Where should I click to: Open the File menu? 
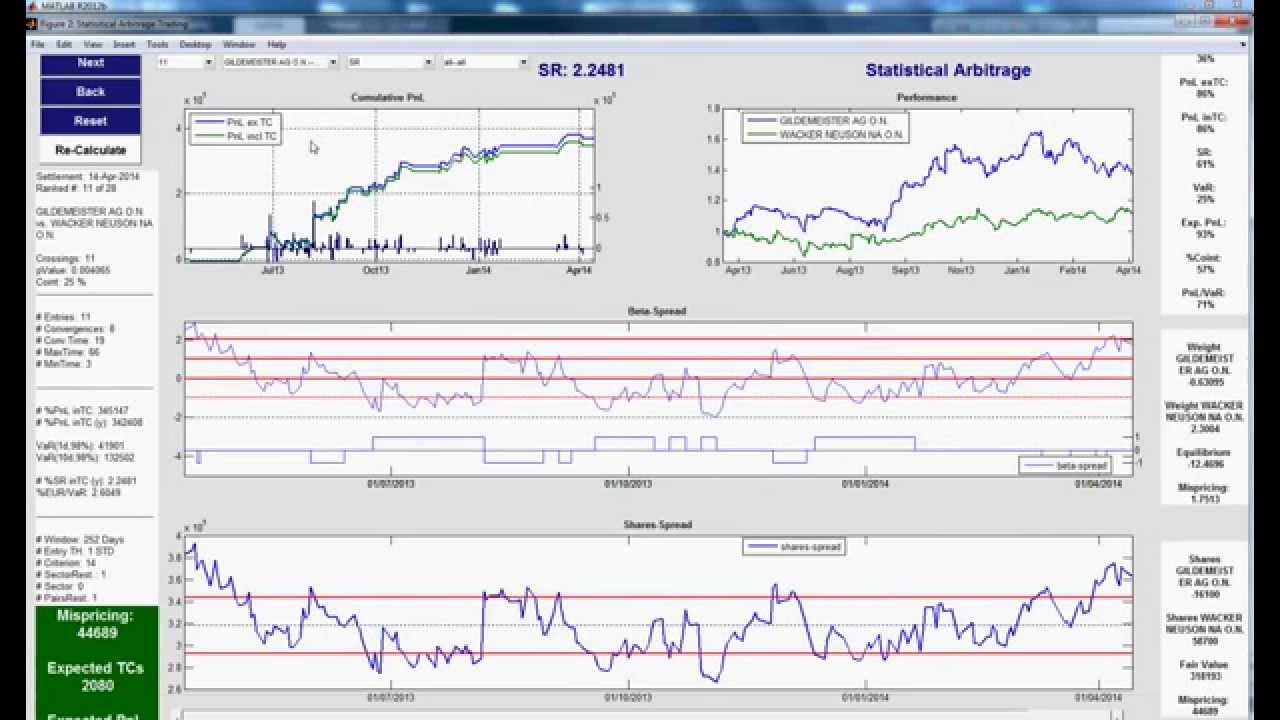click(x=37, y=45)
